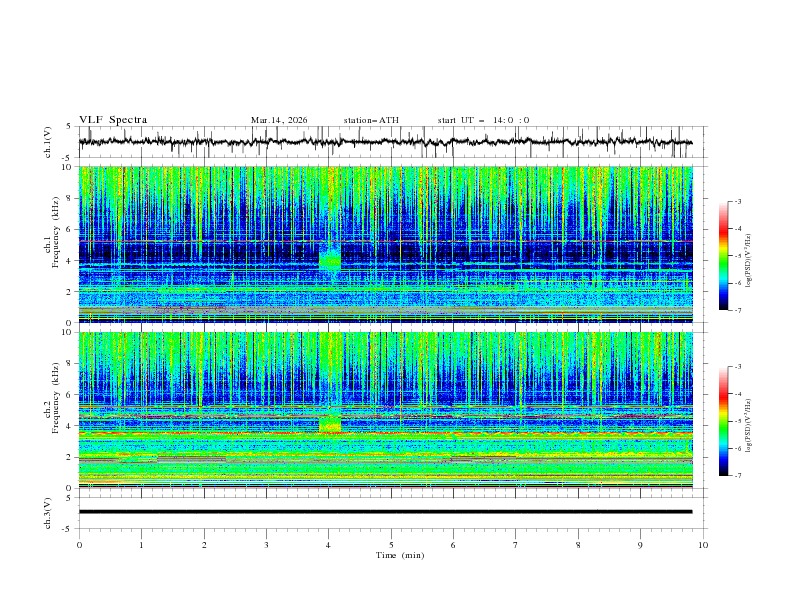Click time axis tick label "9"

[x=640, y=545]
